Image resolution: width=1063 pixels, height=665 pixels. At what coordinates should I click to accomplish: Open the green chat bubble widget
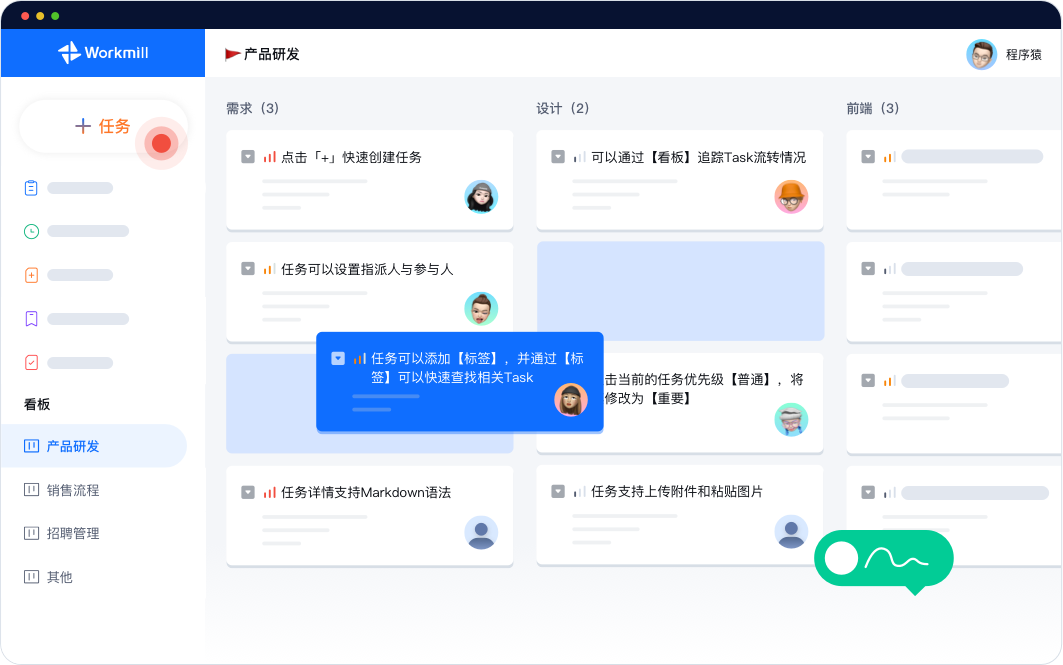883,559
